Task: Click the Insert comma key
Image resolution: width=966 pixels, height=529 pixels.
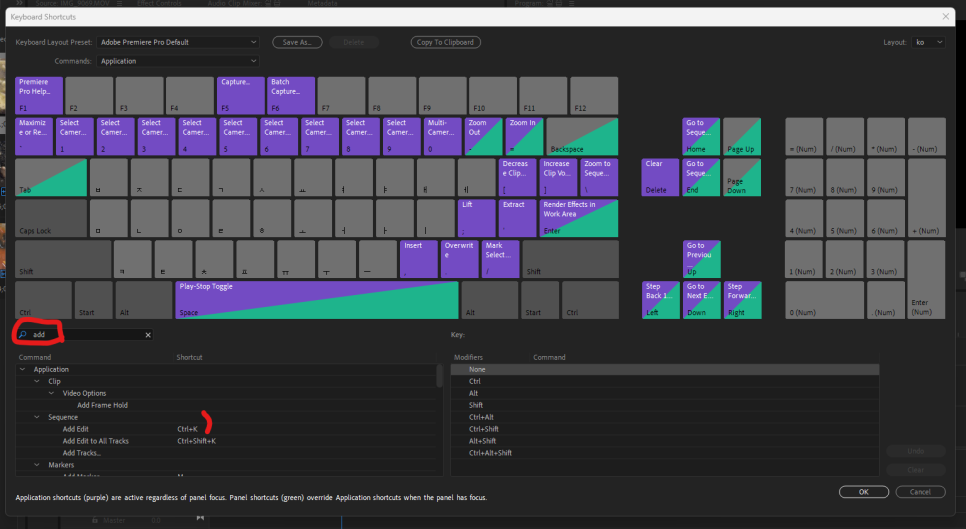Action: 419,259
